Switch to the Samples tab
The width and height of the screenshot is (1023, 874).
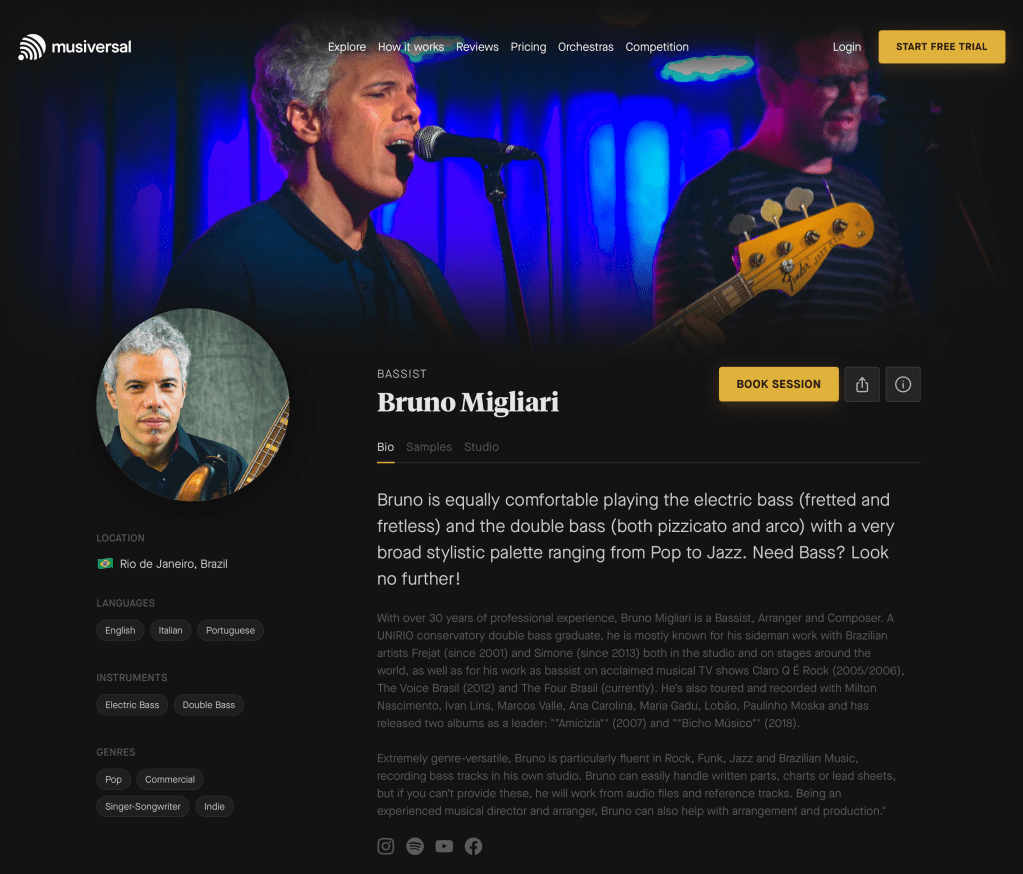429,447
